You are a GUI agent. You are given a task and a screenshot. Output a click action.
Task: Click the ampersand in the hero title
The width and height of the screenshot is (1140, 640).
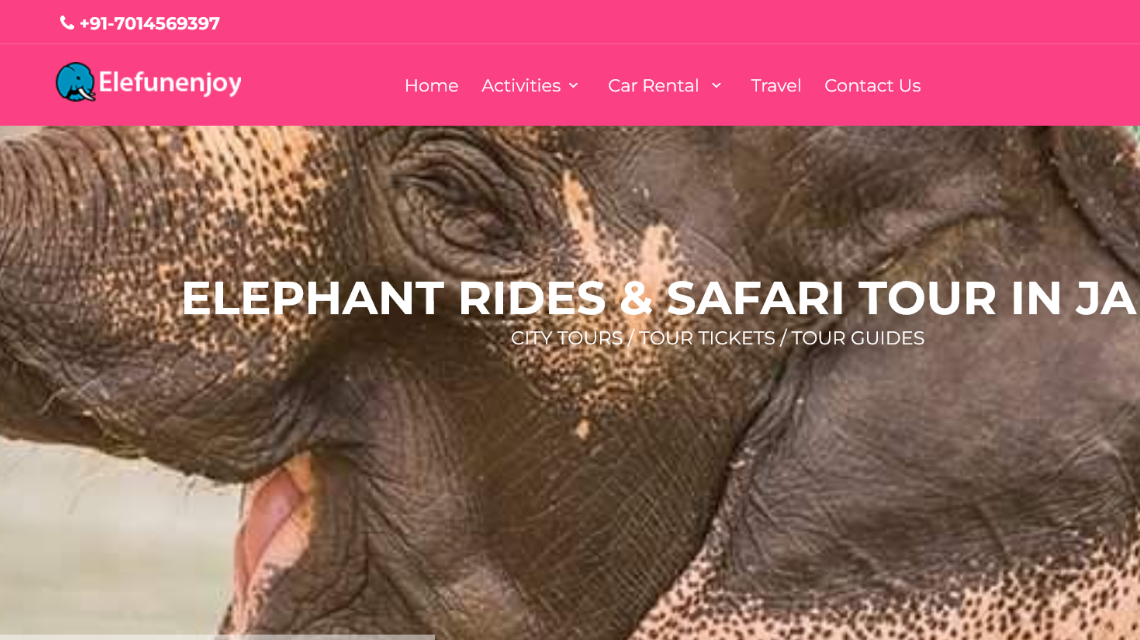coord(636,298)
